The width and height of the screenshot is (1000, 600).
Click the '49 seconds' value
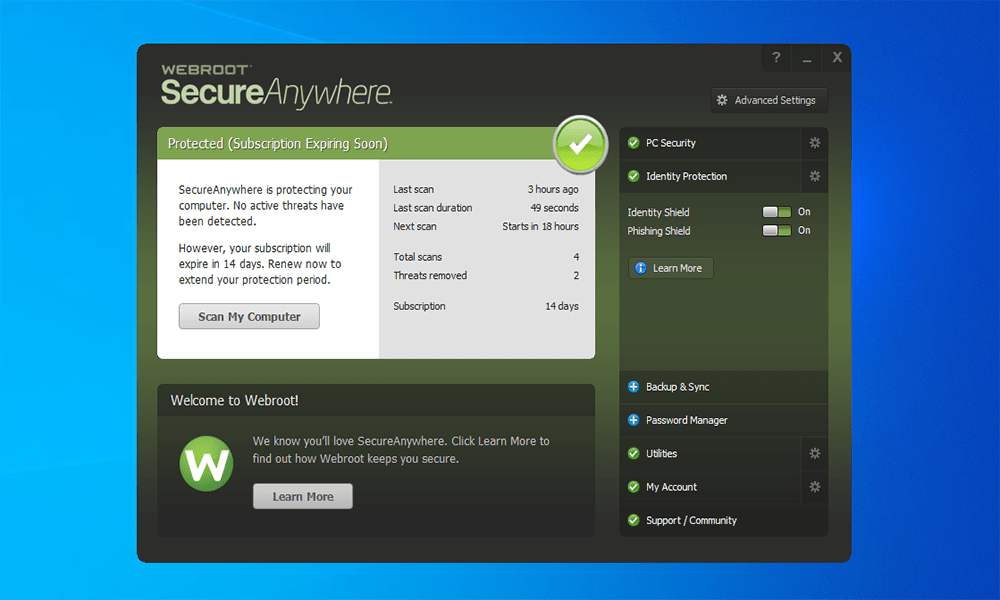555,208
